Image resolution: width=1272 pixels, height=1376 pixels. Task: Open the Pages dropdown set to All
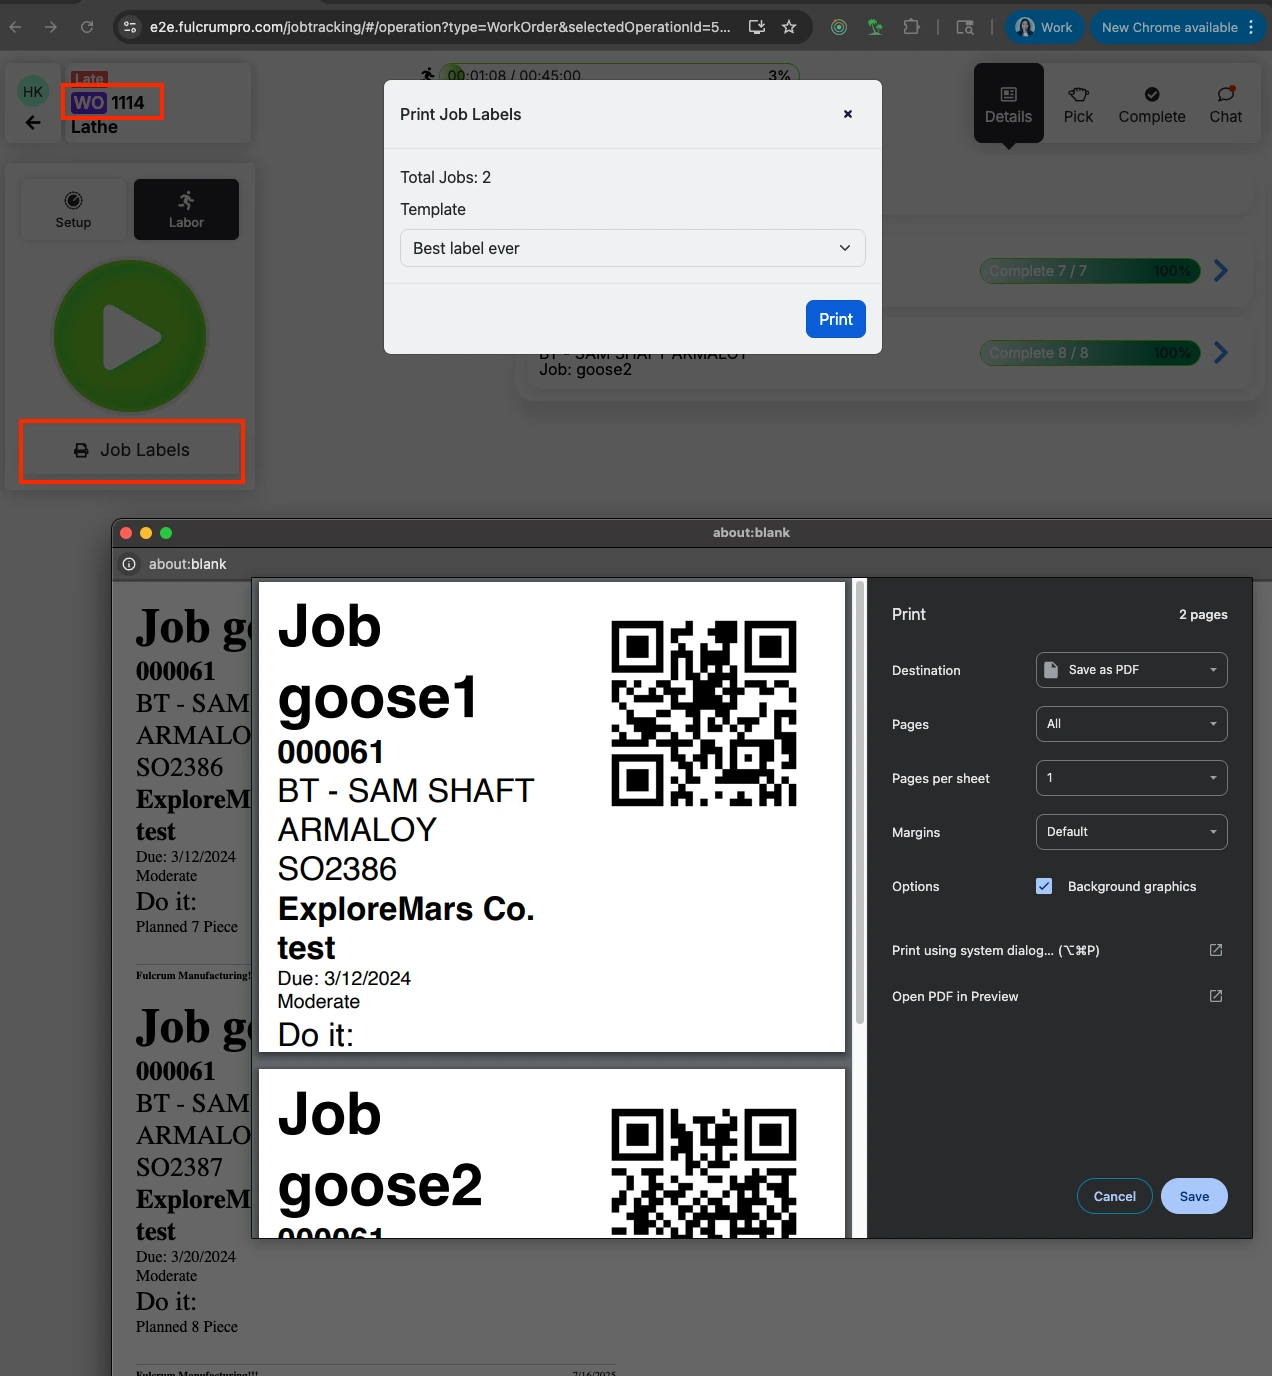pos(1131,724)
